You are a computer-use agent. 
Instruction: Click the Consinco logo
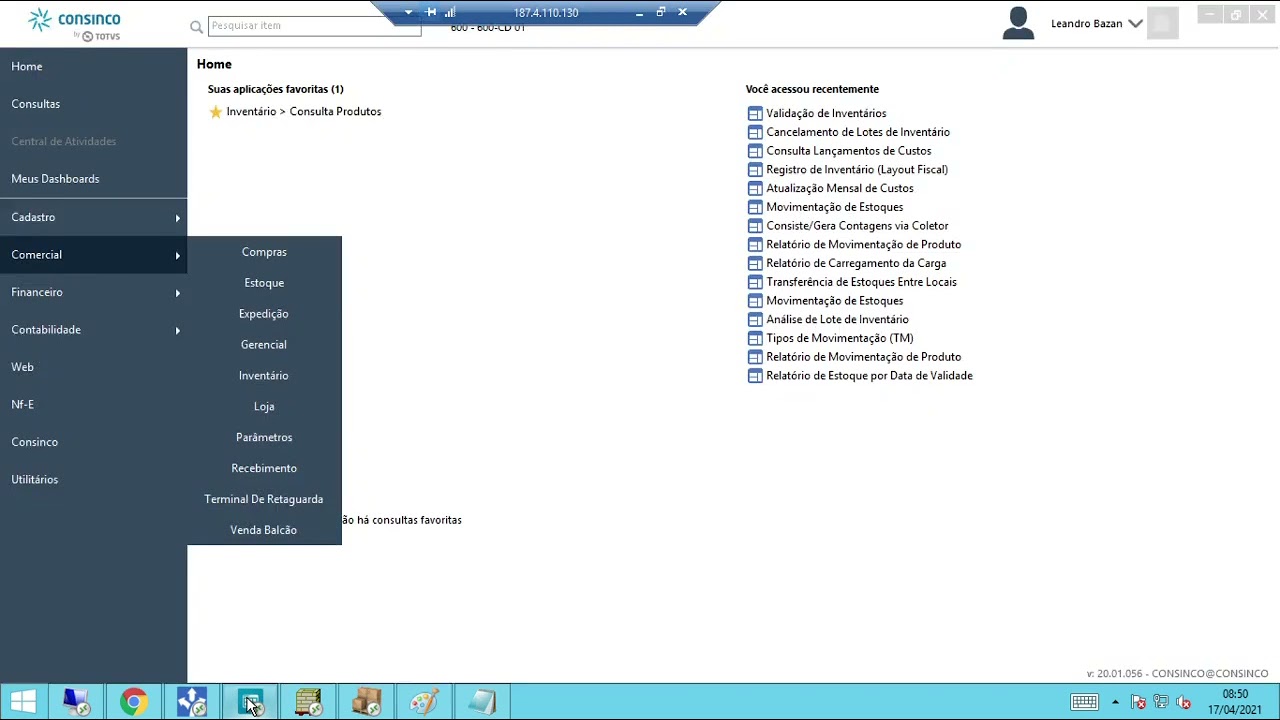74,24
